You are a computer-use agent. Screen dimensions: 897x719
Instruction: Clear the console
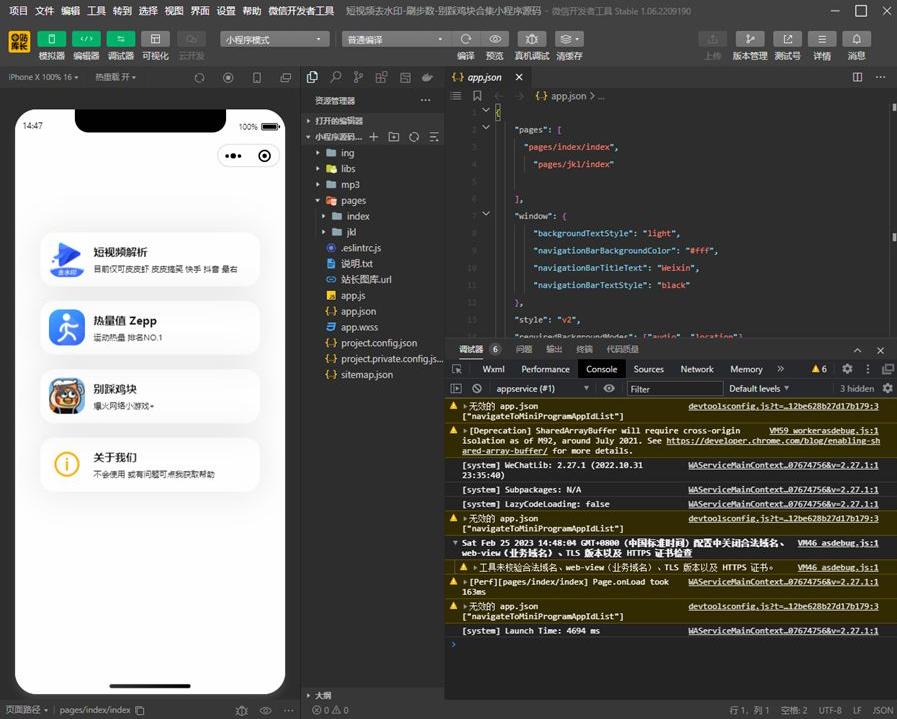477,388
